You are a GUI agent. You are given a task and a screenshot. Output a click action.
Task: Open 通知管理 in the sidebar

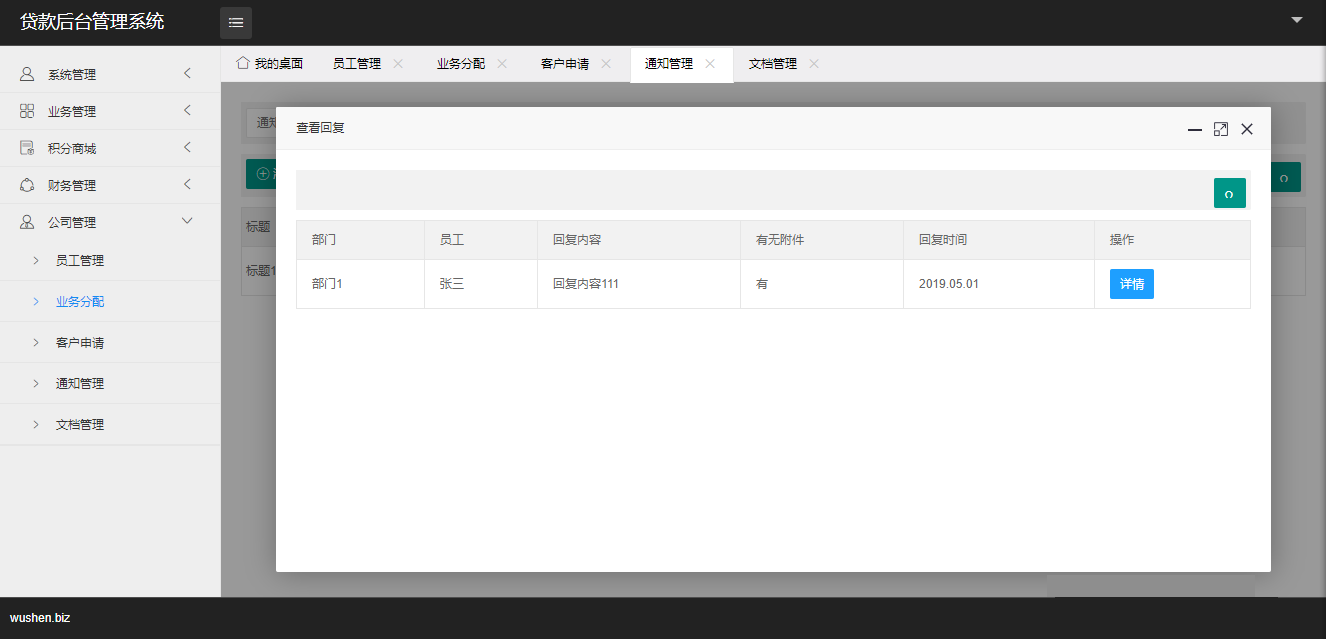pyautogui.click(x=80, y=384)
